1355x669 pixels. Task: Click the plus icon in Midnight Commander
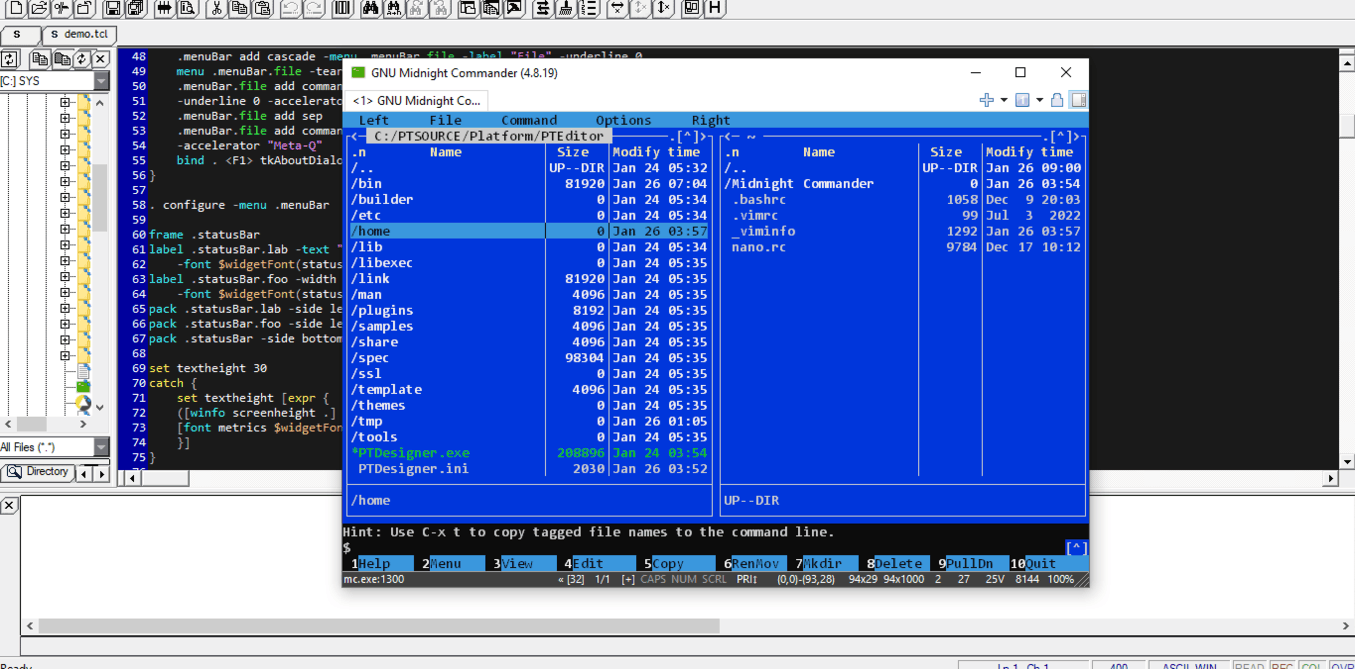click(986, 100)
